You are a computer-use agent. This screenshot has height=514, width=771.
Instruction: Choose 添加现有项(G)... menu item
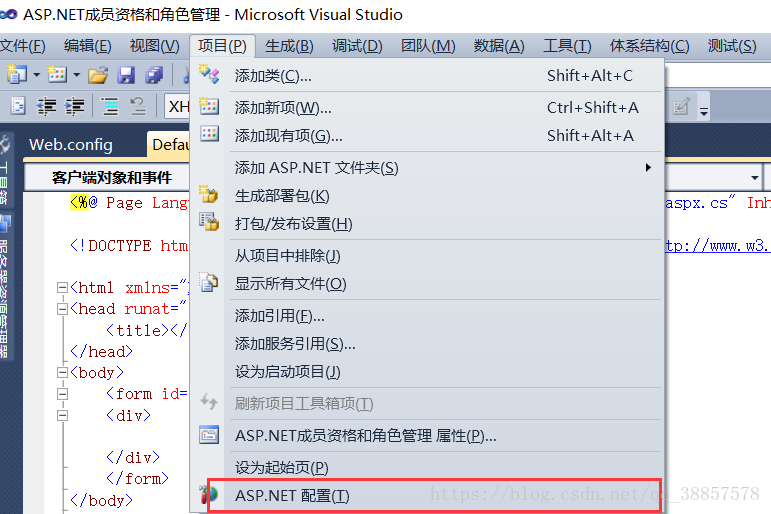pyautogui.click(x=427, y=135)
